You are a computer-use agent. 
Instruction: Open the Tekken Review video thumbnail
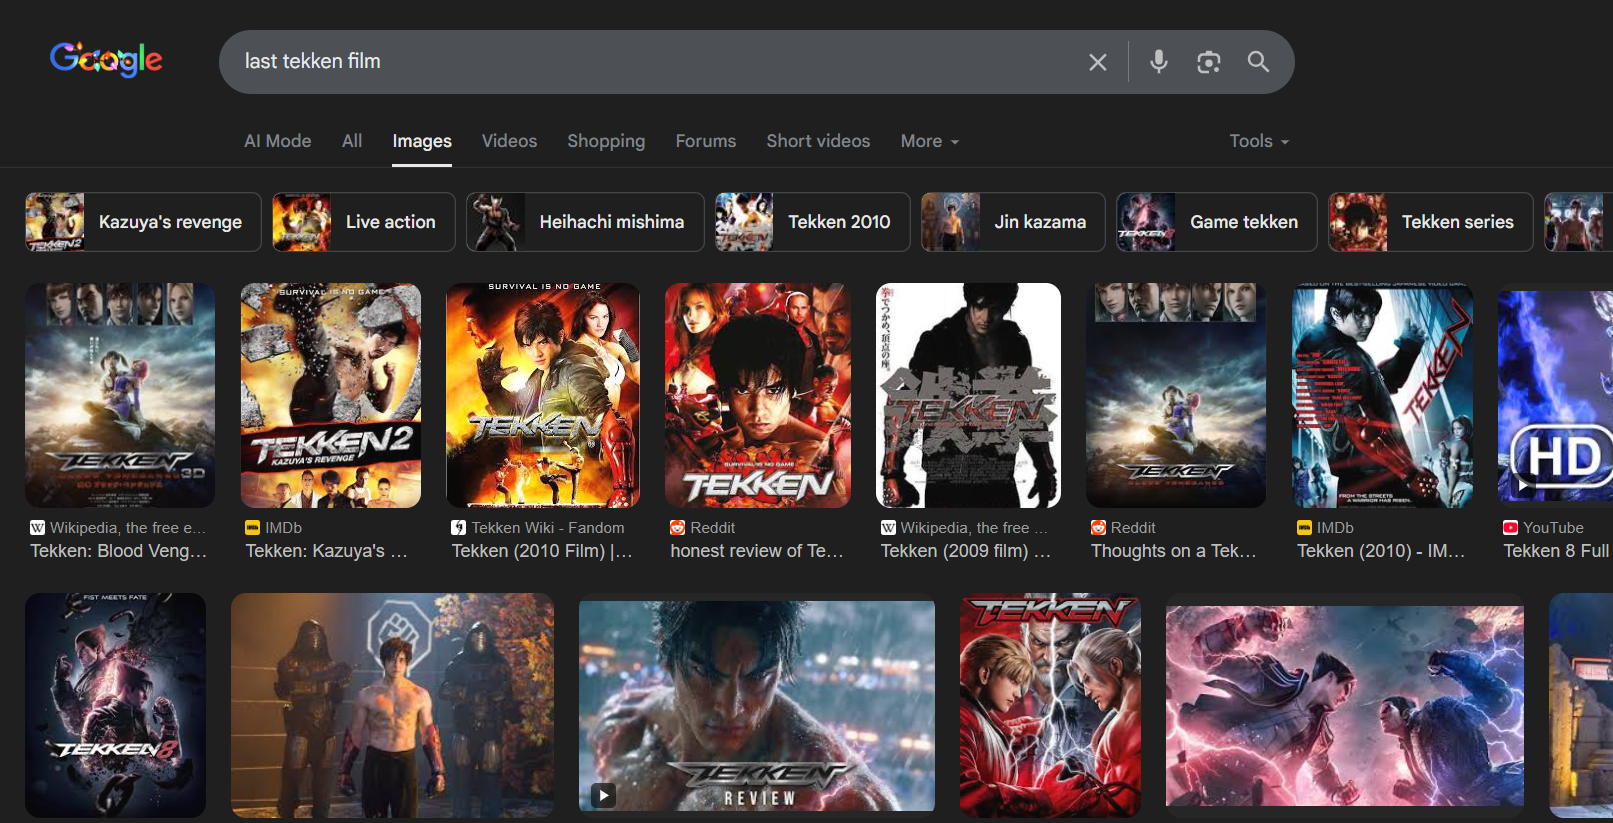pos(757,705)
